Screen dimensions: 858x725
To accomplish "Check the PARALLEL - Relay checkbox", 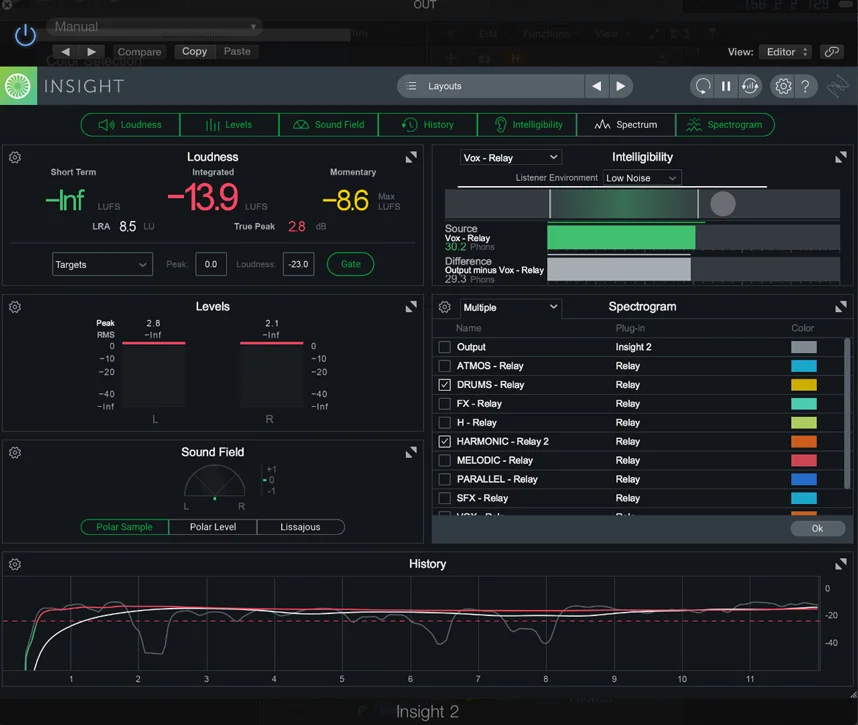I will 444,479.
